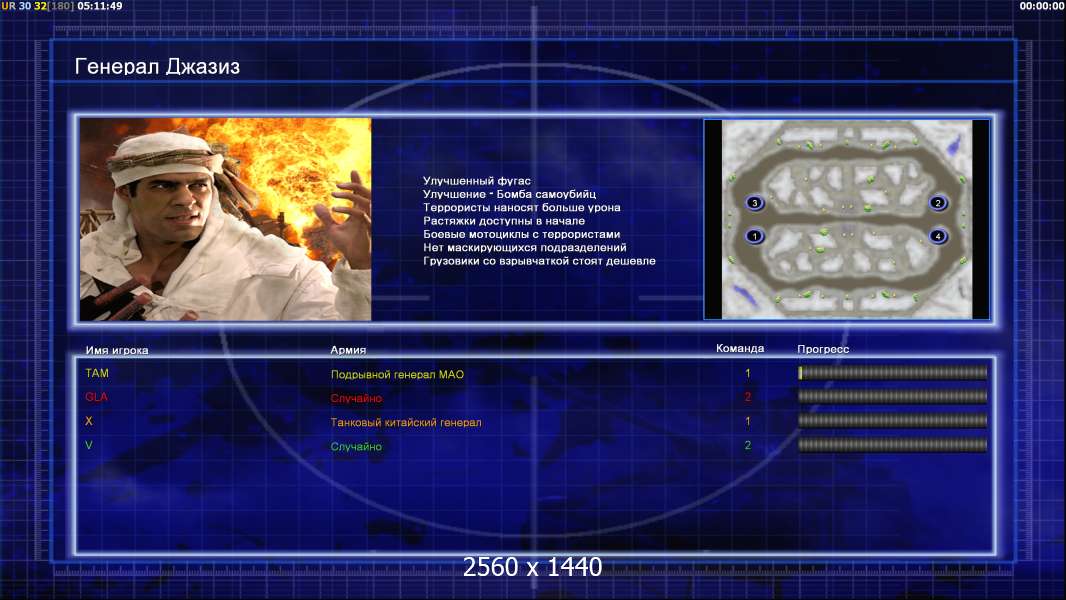The image size is (1066, 600).
Task: Click column header 'Команда'
Action: pyautogui.click(x=740, y=349)
